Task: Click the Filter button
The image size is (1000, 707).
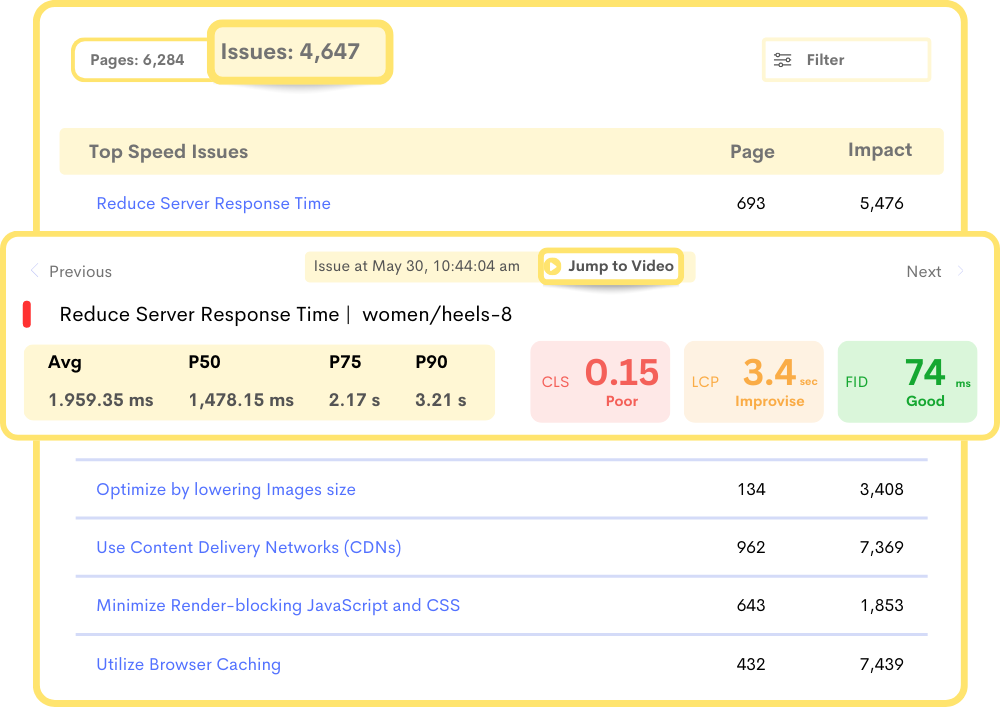Action: click(846, 60)
